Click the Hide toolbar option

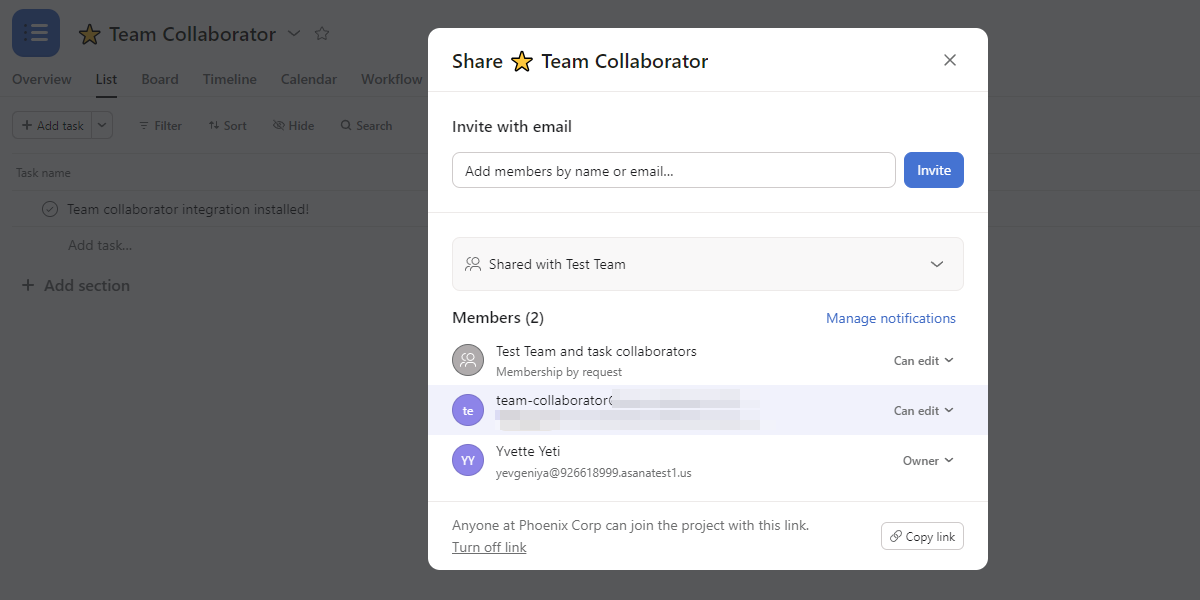point(293,125)
